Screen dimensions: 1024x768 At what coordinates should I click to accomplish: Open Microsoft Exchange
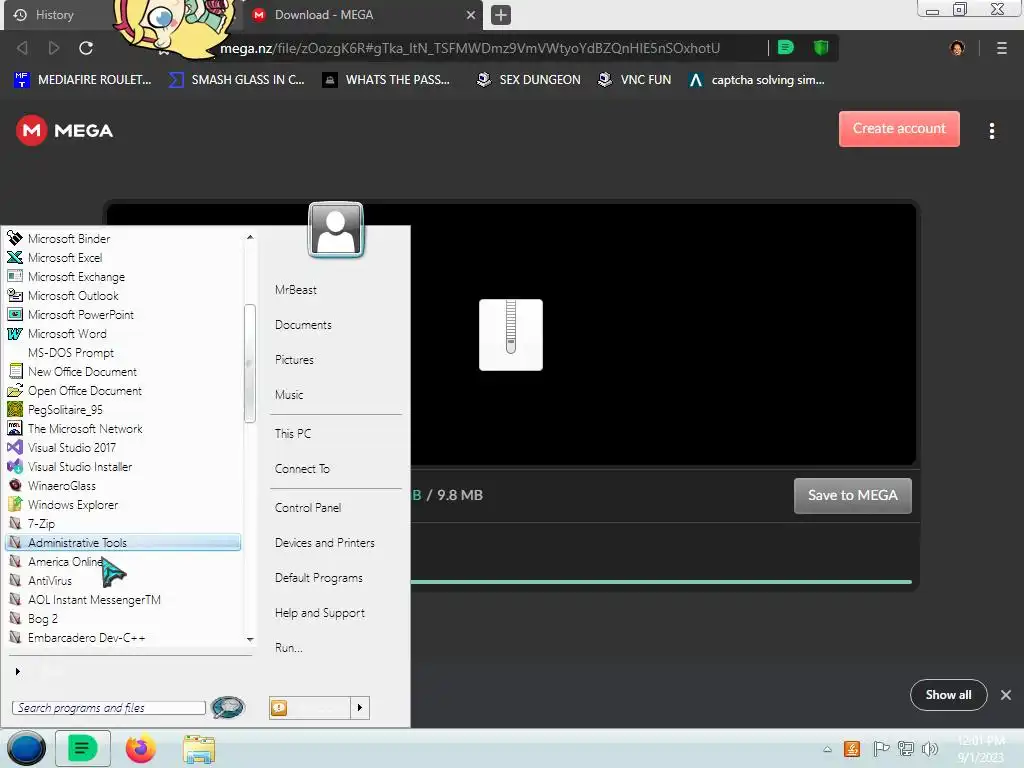tap(76, 277)
